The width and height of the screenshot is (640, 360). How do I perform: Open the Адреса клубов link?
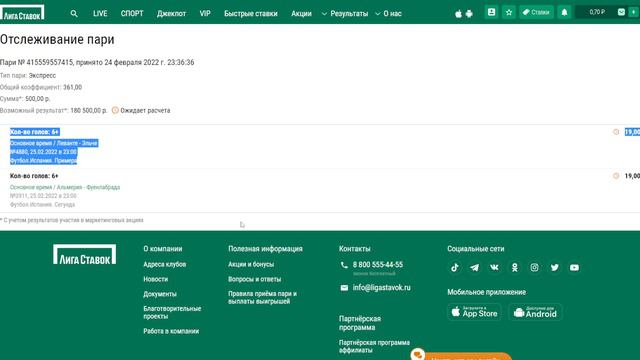pyautogui.click(x=164, y=264)
